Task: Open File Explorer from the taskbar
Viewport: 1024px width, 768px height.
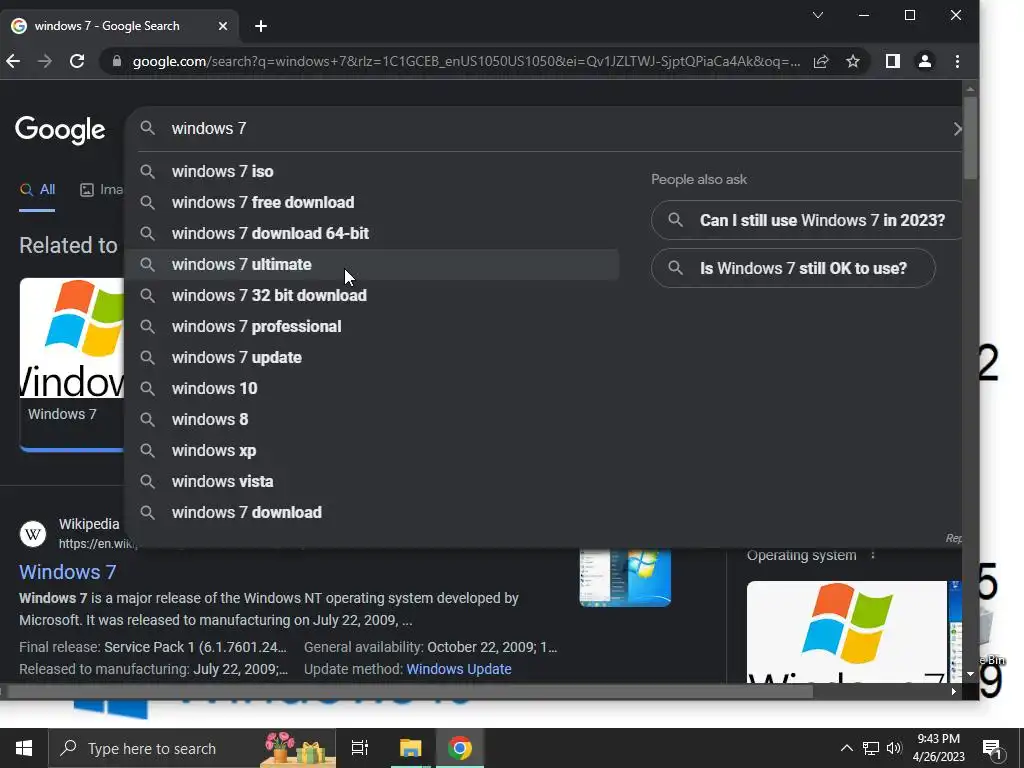Action: (410, 748)
